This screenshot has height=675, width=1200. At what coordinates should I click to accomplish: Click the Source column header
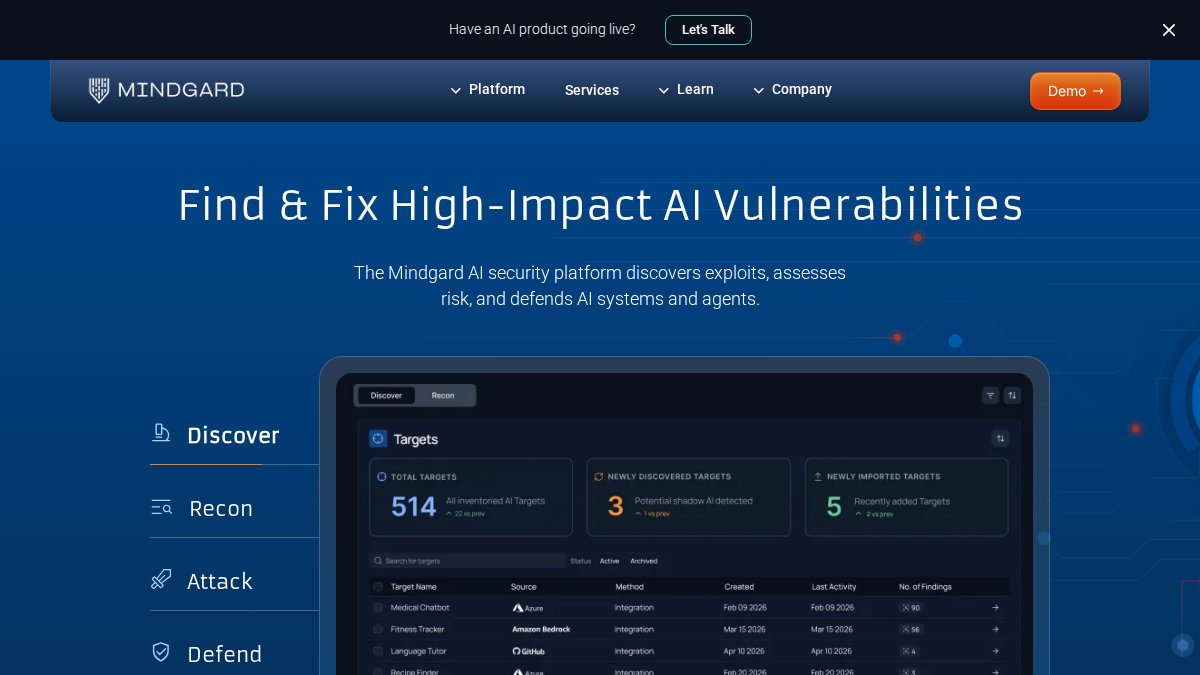point(524,587)
